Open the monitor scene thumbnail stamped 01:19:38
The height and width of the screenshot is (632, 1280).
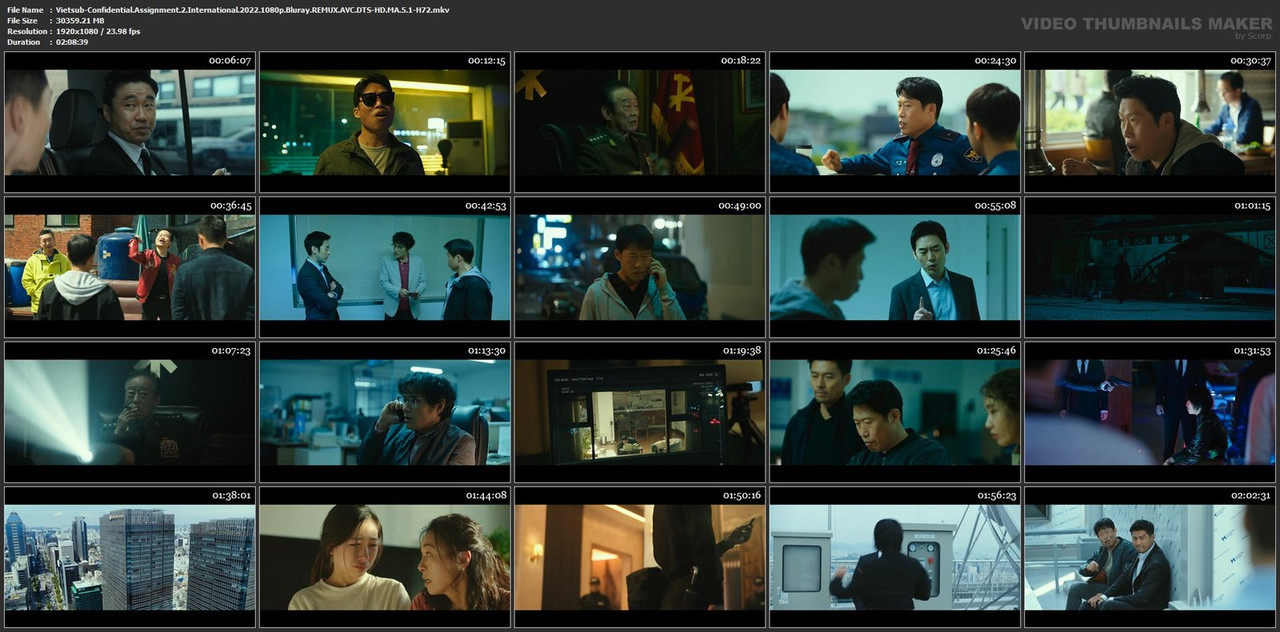click(640, 412)
